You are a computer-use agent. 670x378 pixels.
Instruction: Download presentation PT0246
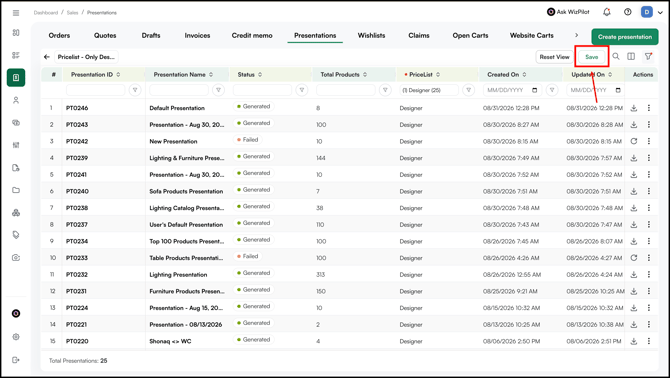coord(634,108)
